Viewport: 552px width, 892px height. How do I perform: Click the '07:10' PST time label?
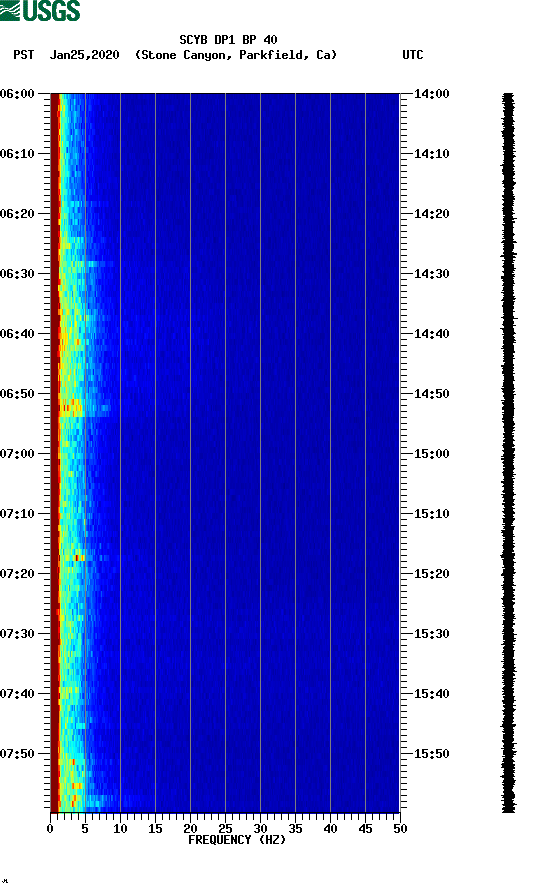coord(18,514)
